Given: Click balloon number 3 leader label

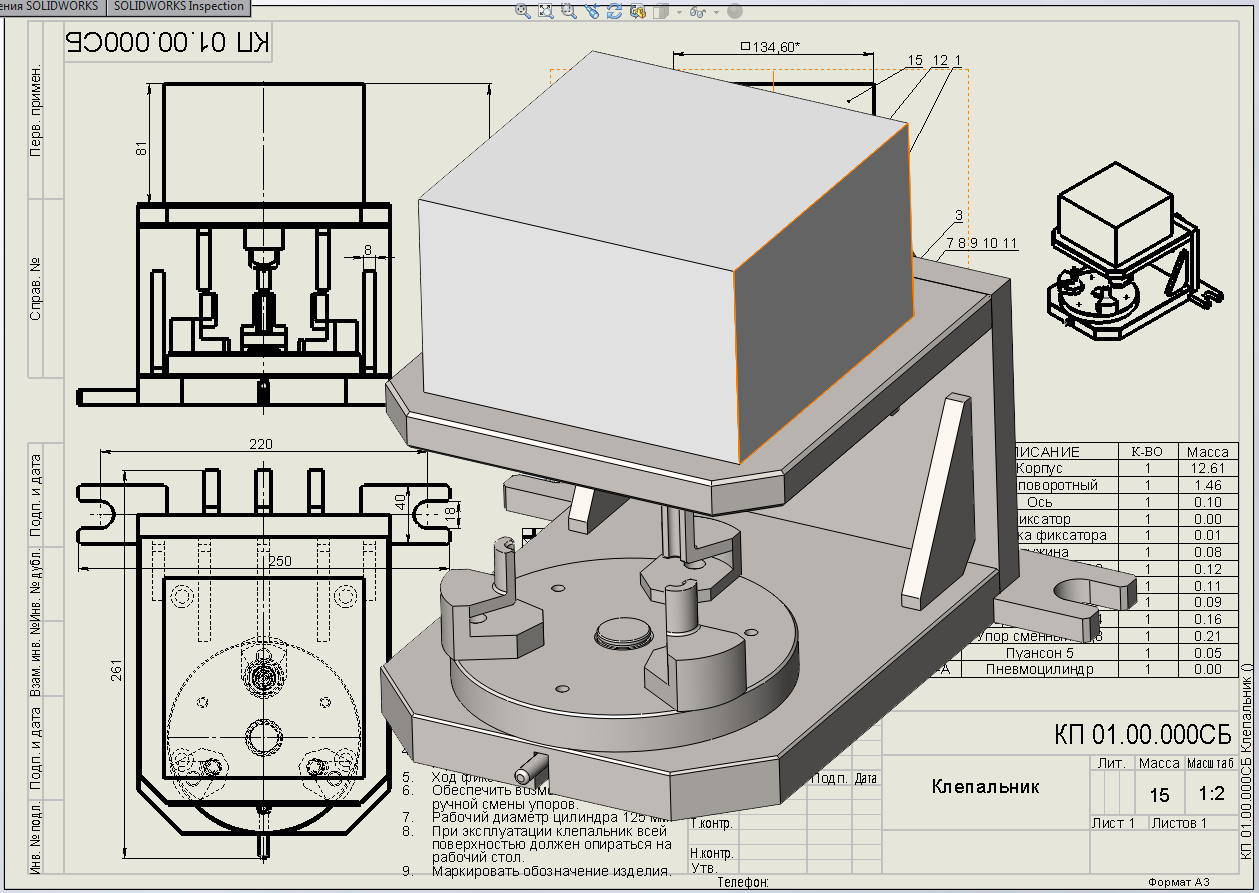Looking at the screenshot, I should (x=959, y=216).
